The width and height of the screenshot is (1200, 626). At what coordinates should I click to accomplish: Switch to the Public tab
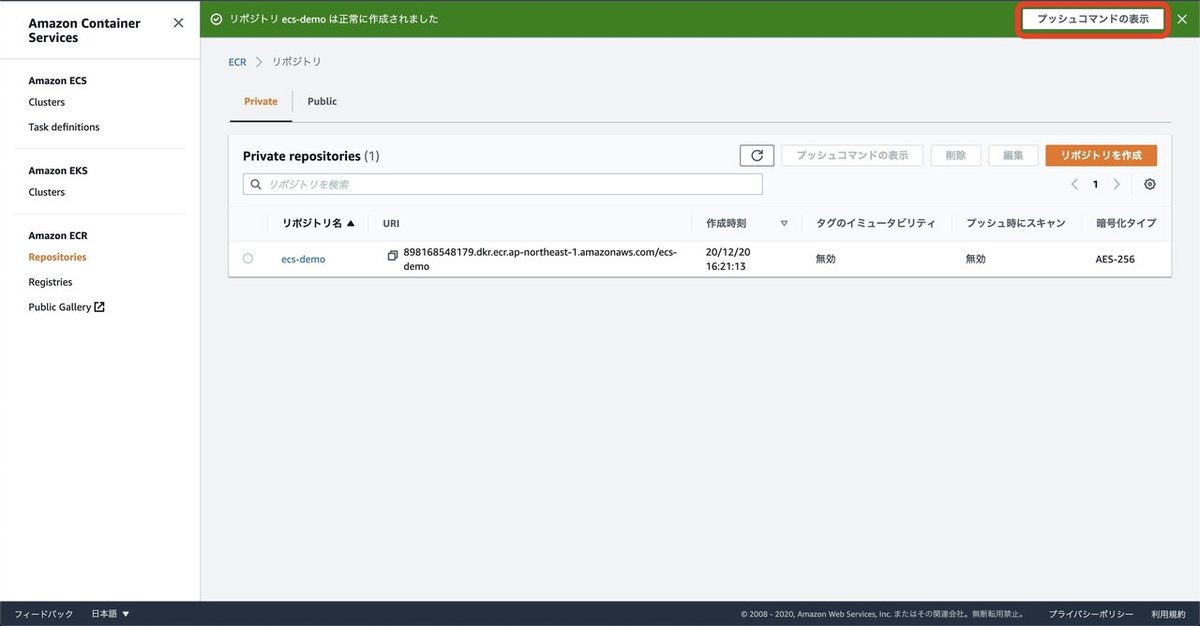pos(322,101)
